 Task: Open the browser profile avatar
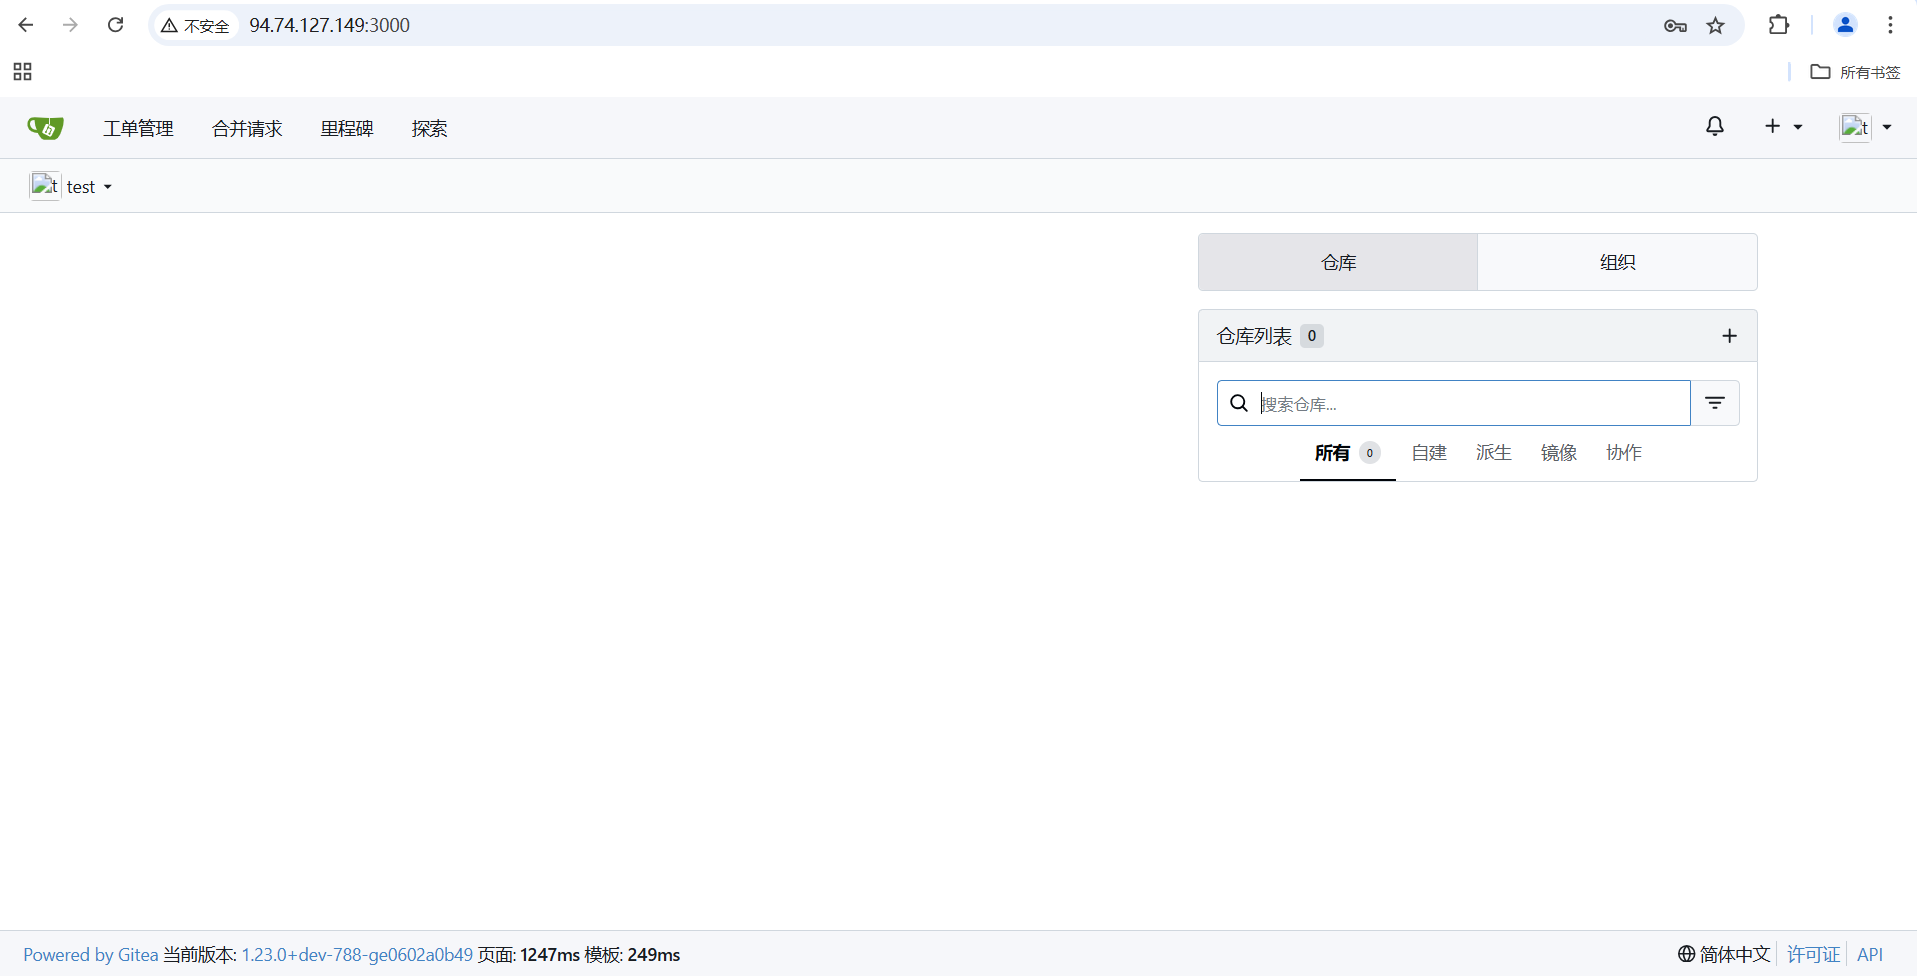[1845, 25]
